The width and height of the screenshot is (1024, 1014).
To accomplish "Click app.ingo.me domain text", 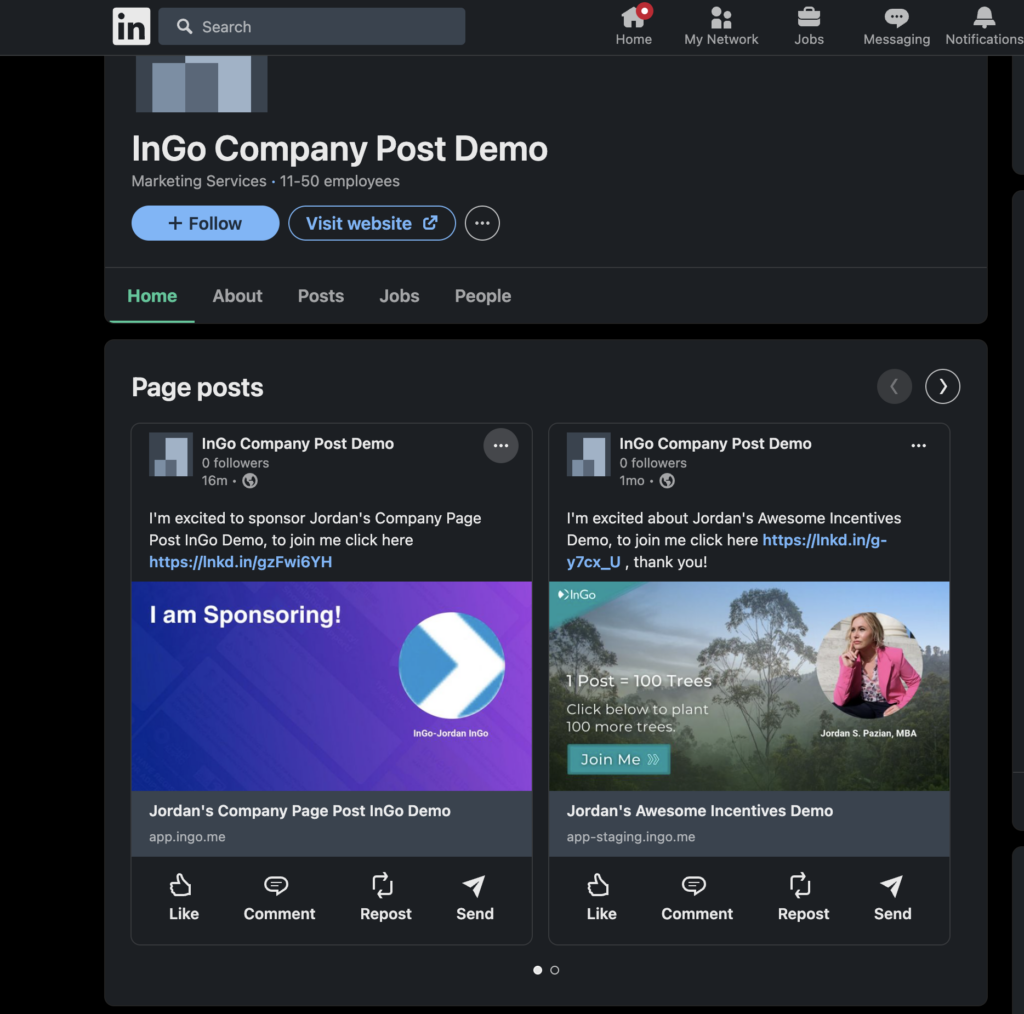I will [187, 836].
